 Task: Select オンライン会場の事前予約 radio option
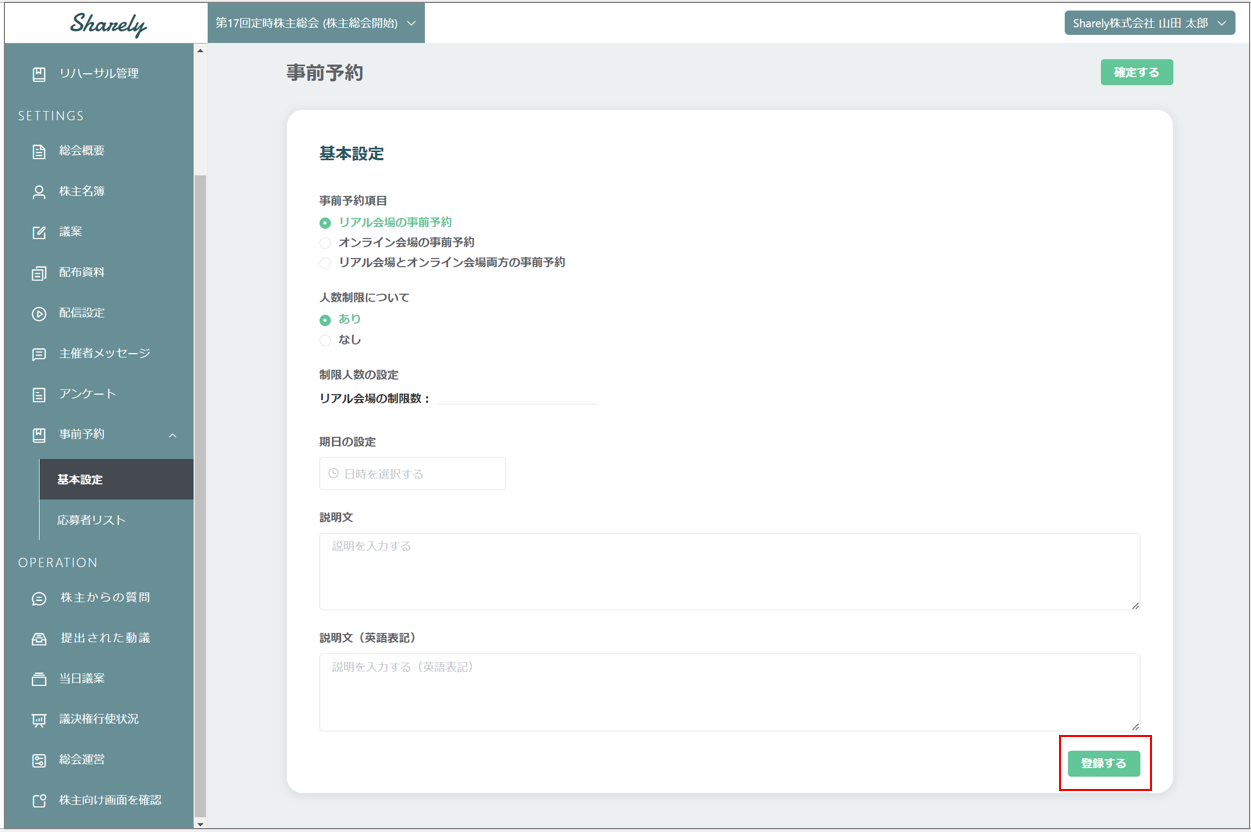(325, 243)
